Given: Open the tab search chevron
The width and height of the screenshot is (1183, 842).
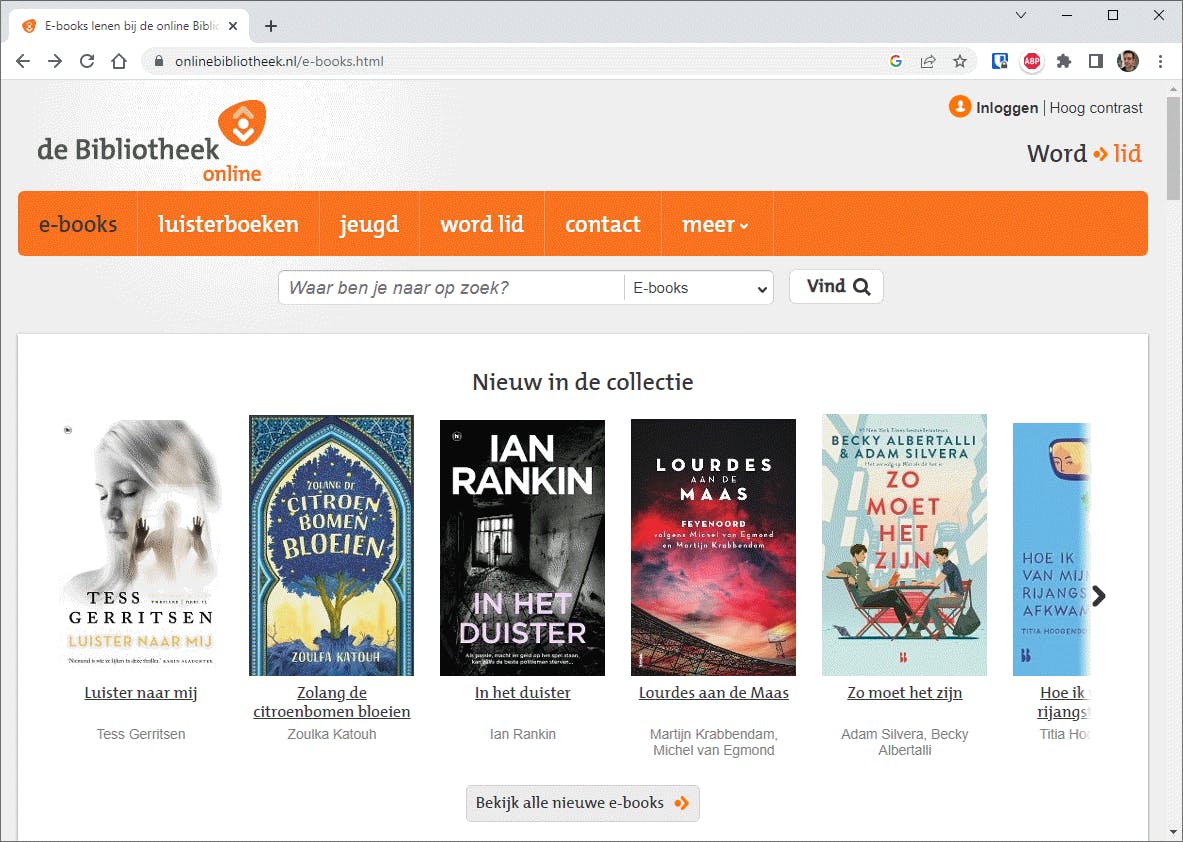Looking at the screenshot, I should (x=1021, y=15).
